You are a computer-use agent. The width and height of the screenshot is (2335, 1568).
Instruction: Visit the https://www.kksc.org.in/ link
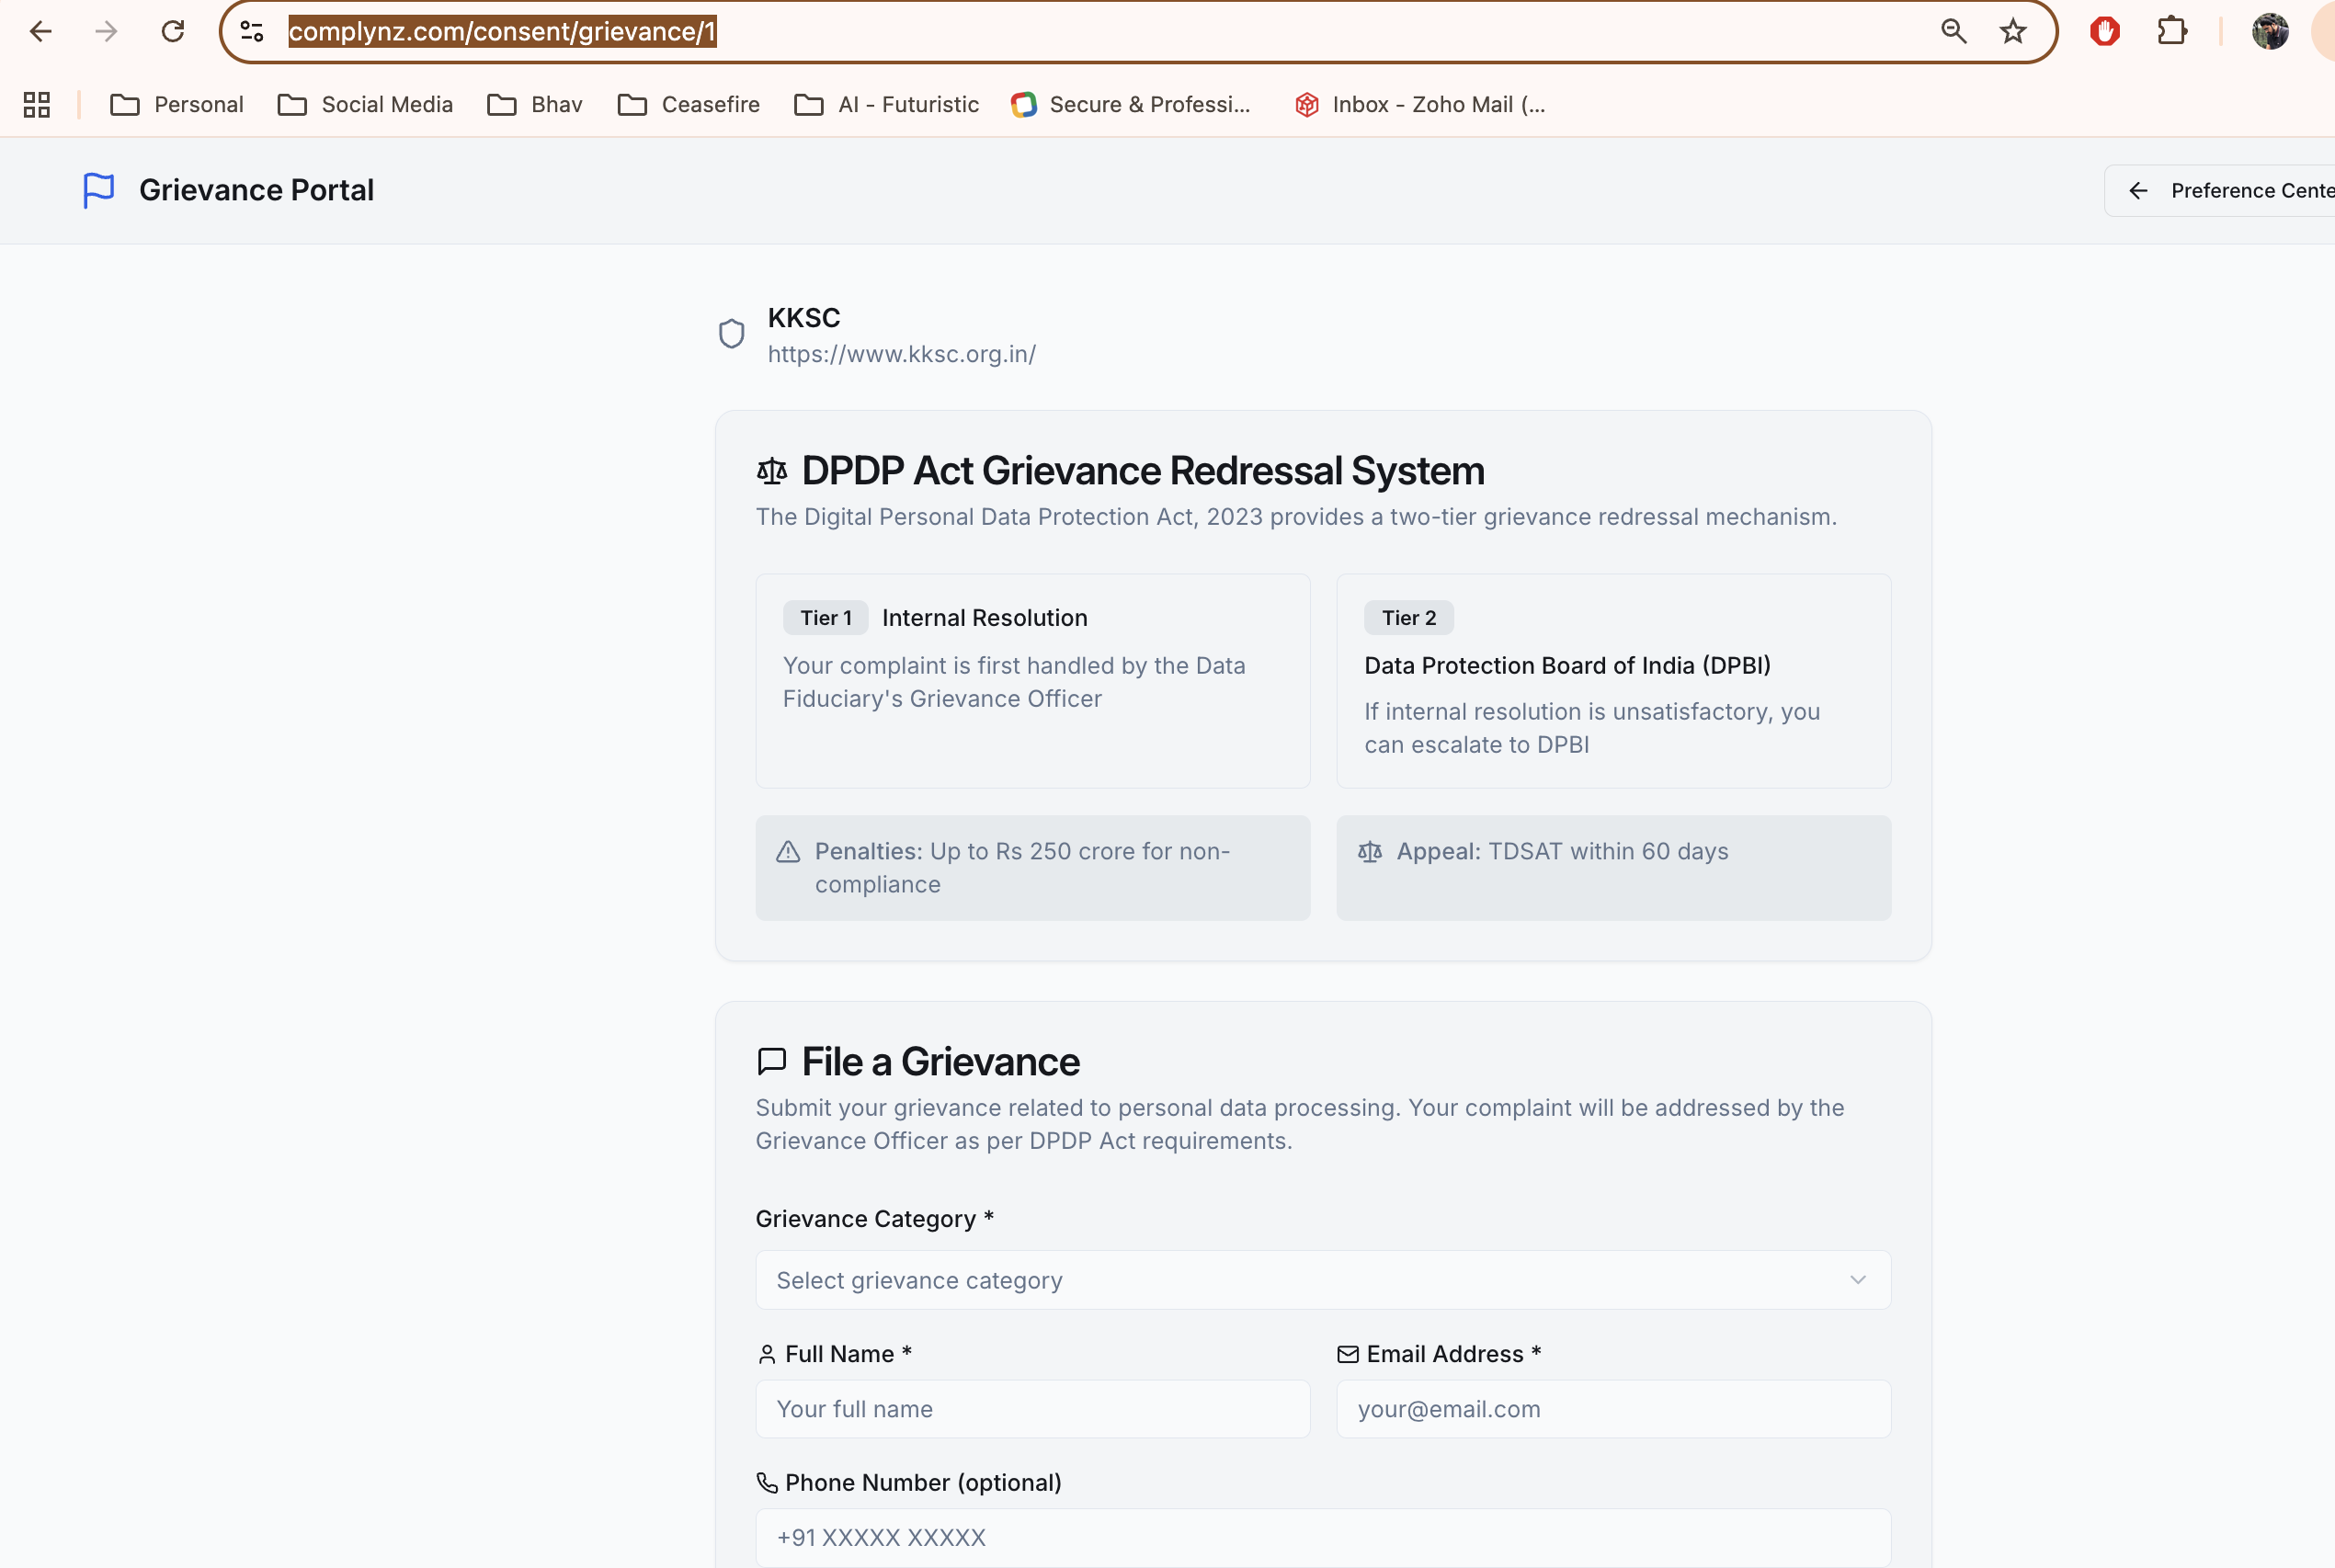click(901, 354)
